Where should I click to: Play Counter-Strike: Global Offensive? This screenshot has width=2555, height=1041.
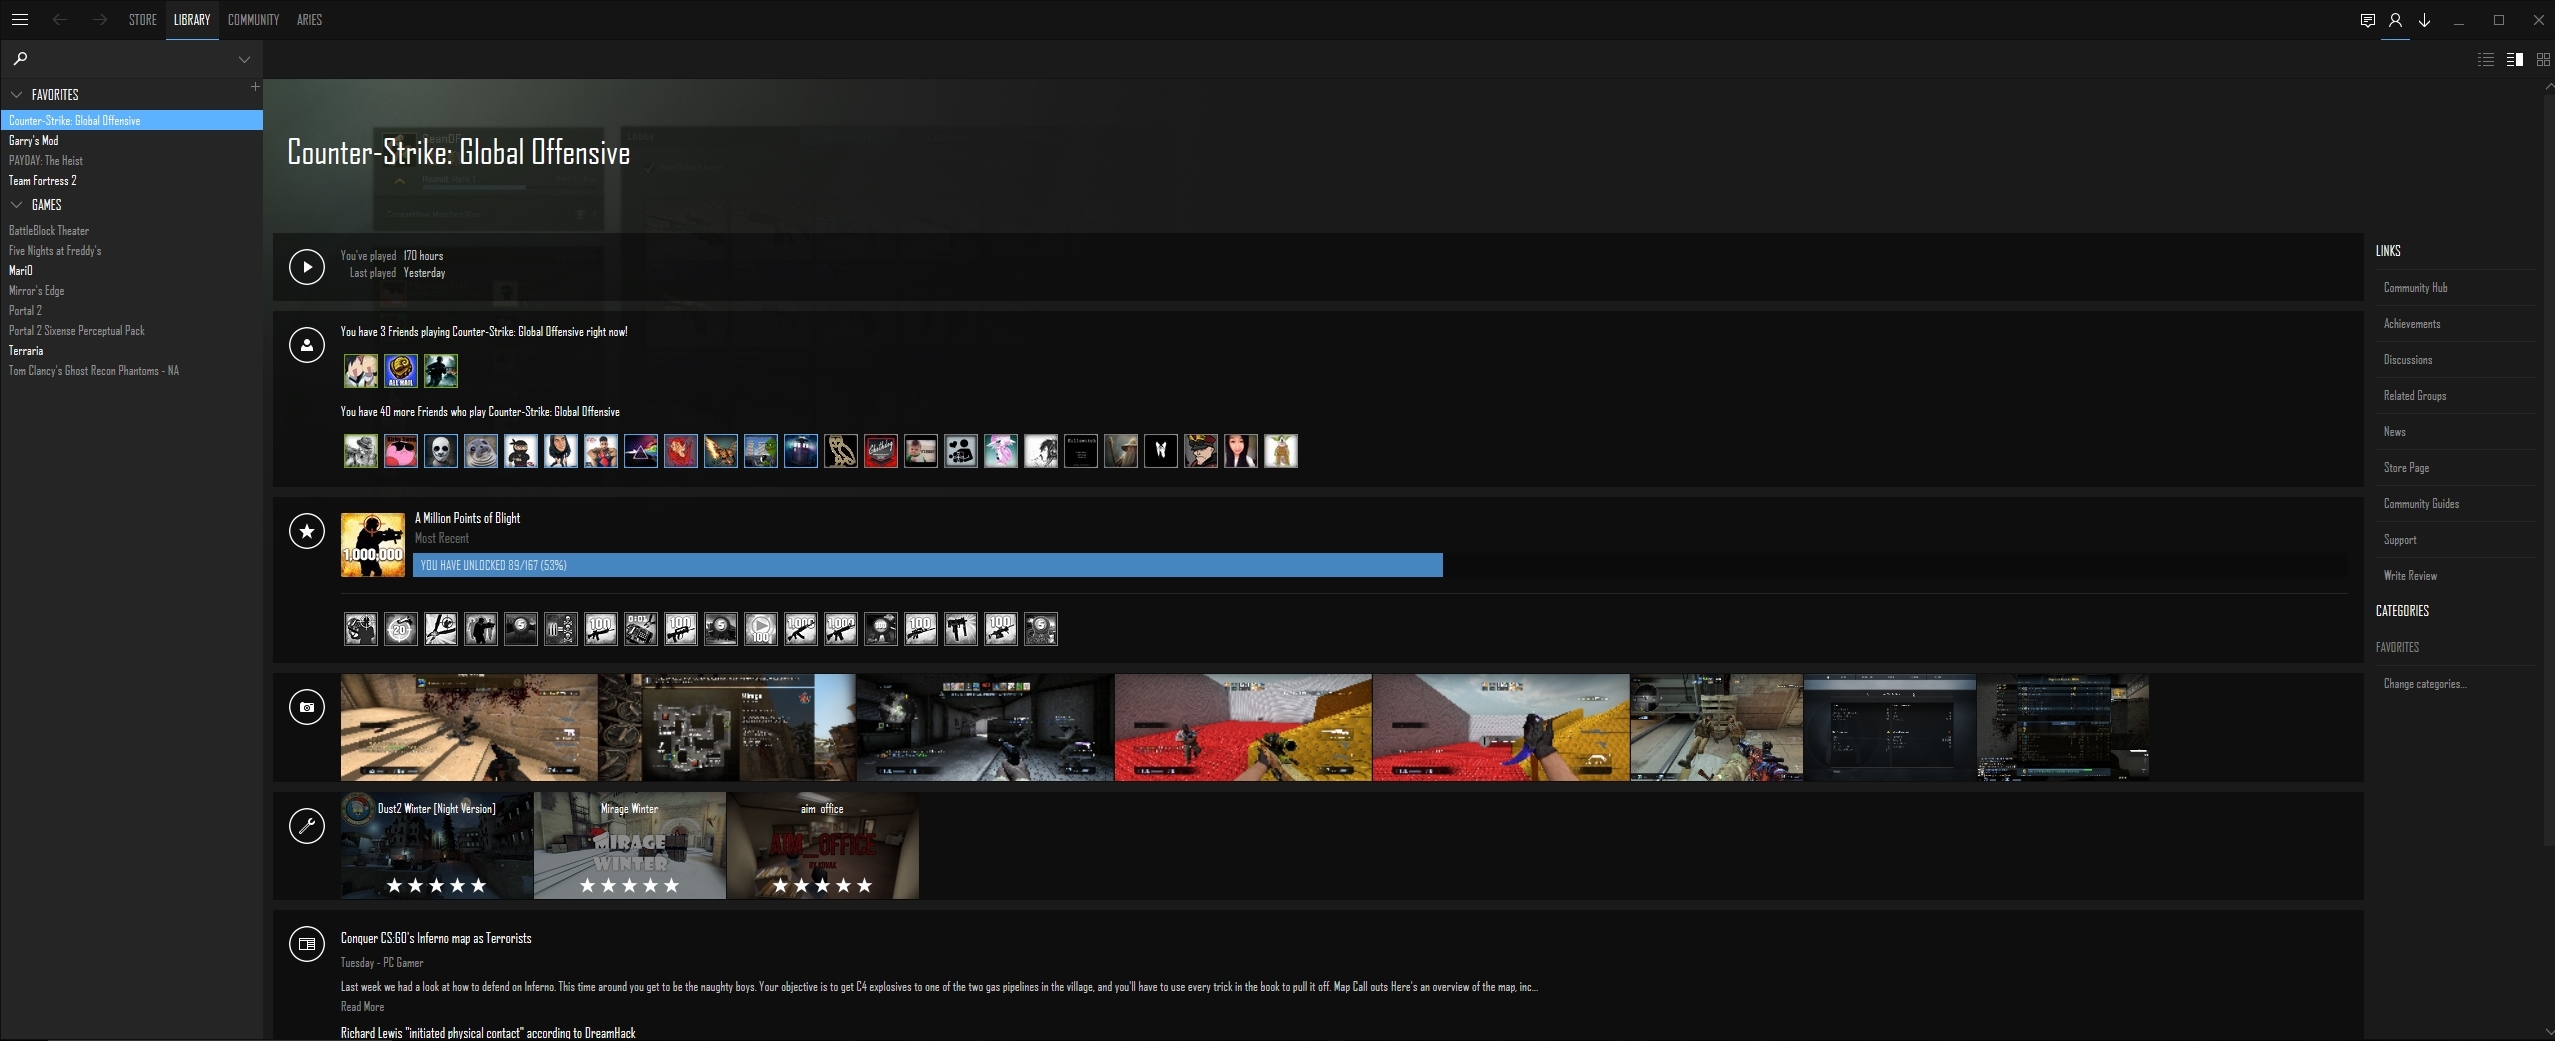tap(307, 267)
